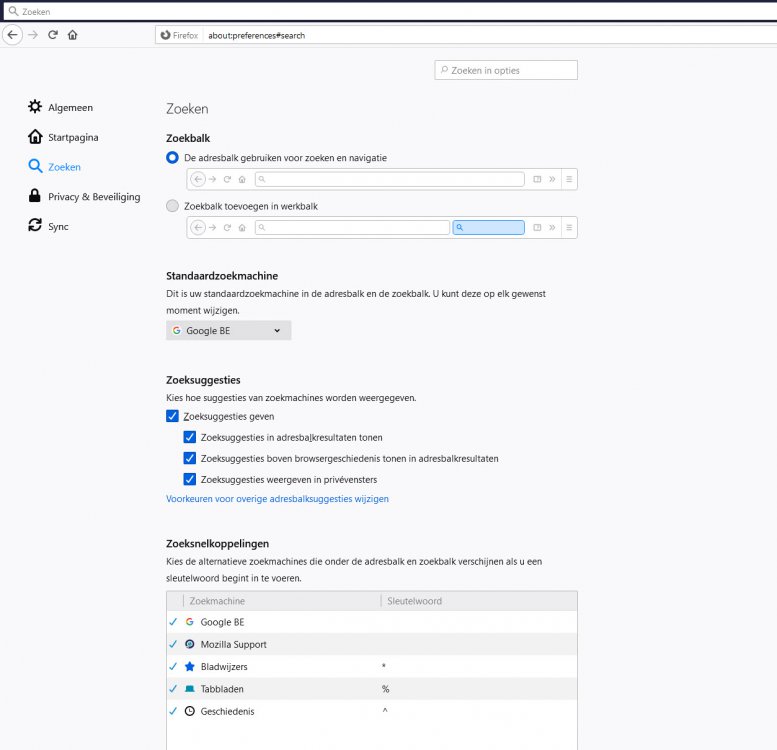Viewport: 777px width, 750px height.
Task: Click Google BE name in table
Action: [222, 622]
